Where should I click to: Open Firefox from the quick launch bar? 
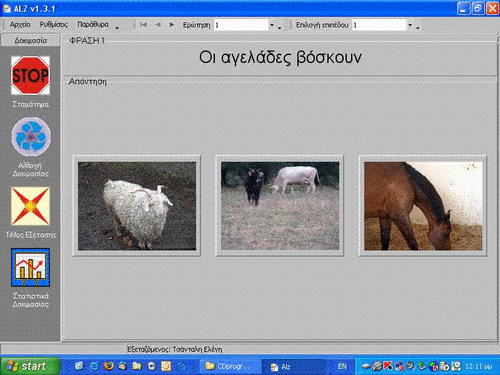tap(108, 366)
